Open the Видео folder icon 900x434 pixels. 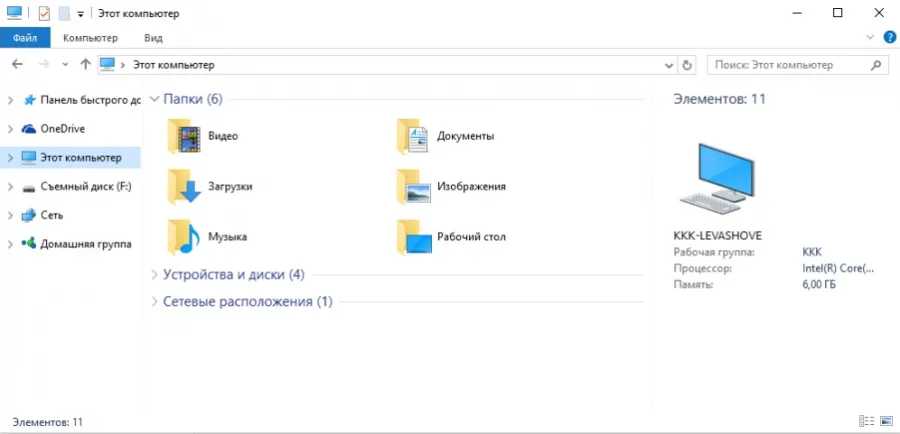(184, 136)
